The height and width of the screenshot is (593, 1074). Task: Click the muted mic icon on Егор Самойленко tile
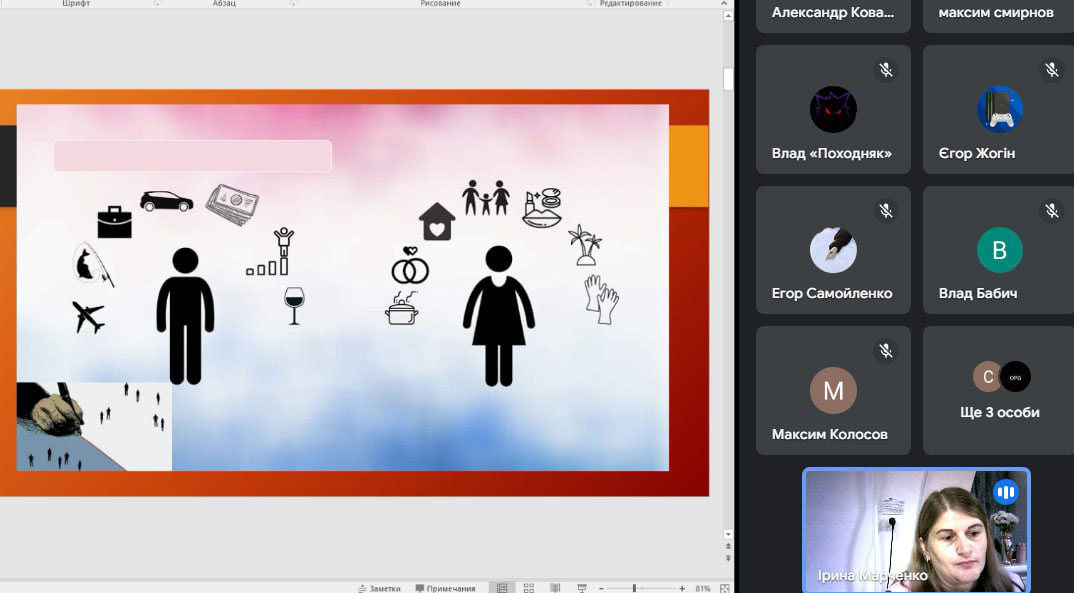(886, 210)
